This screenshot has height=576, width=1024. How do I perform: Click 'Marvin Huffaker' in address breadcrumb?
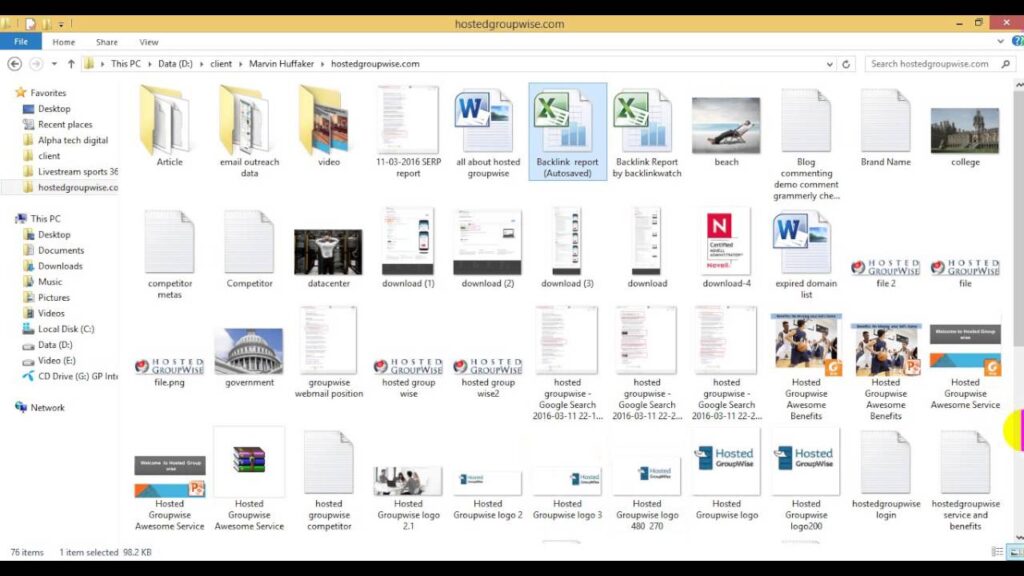pyautogui.click(x=281, y=64)
